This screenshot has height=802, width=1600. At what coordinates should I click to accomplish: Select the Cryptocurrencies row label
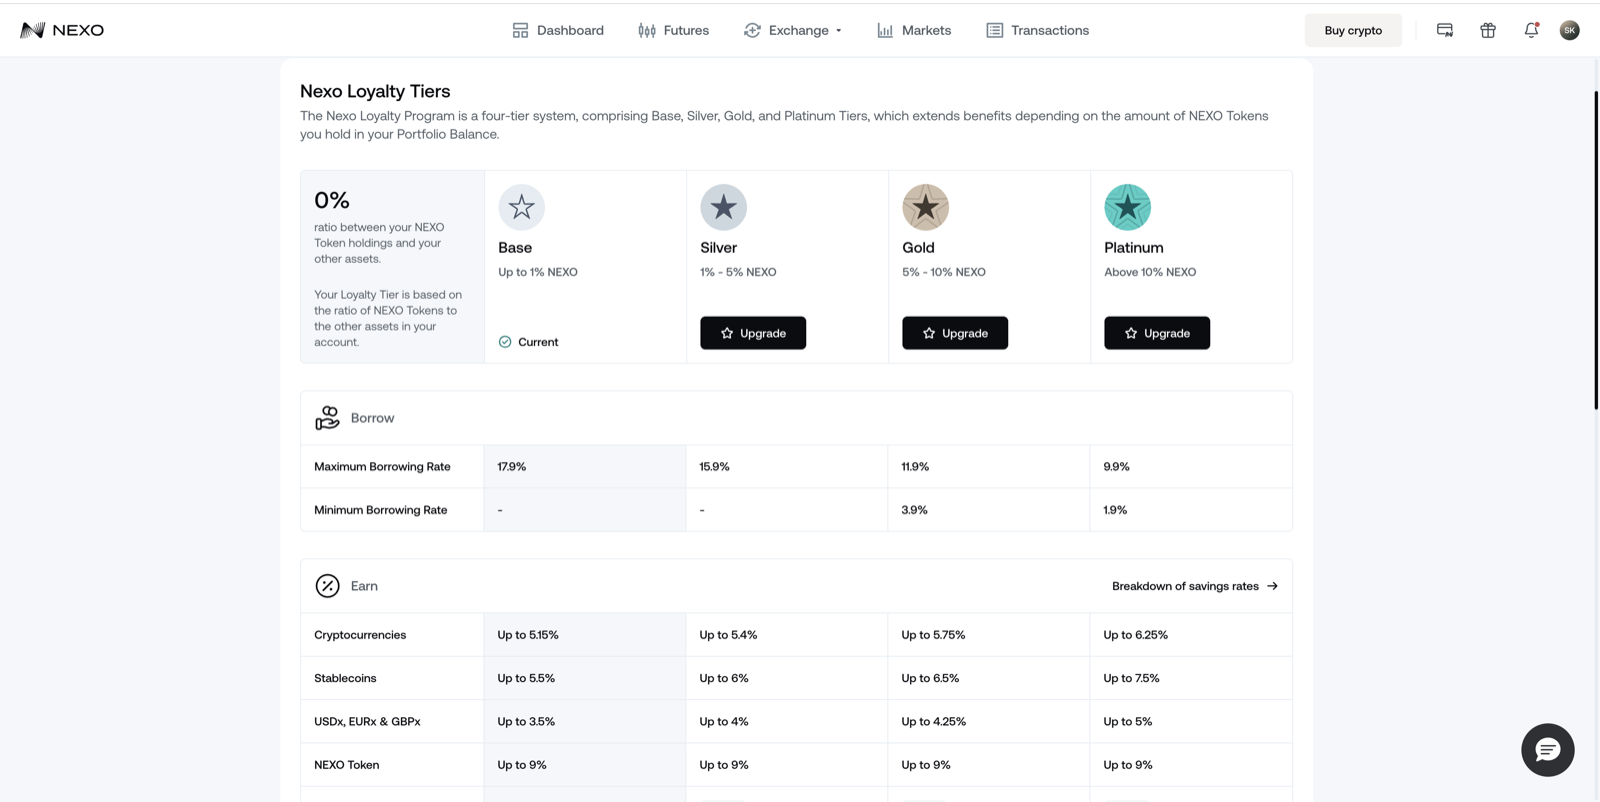360,635
